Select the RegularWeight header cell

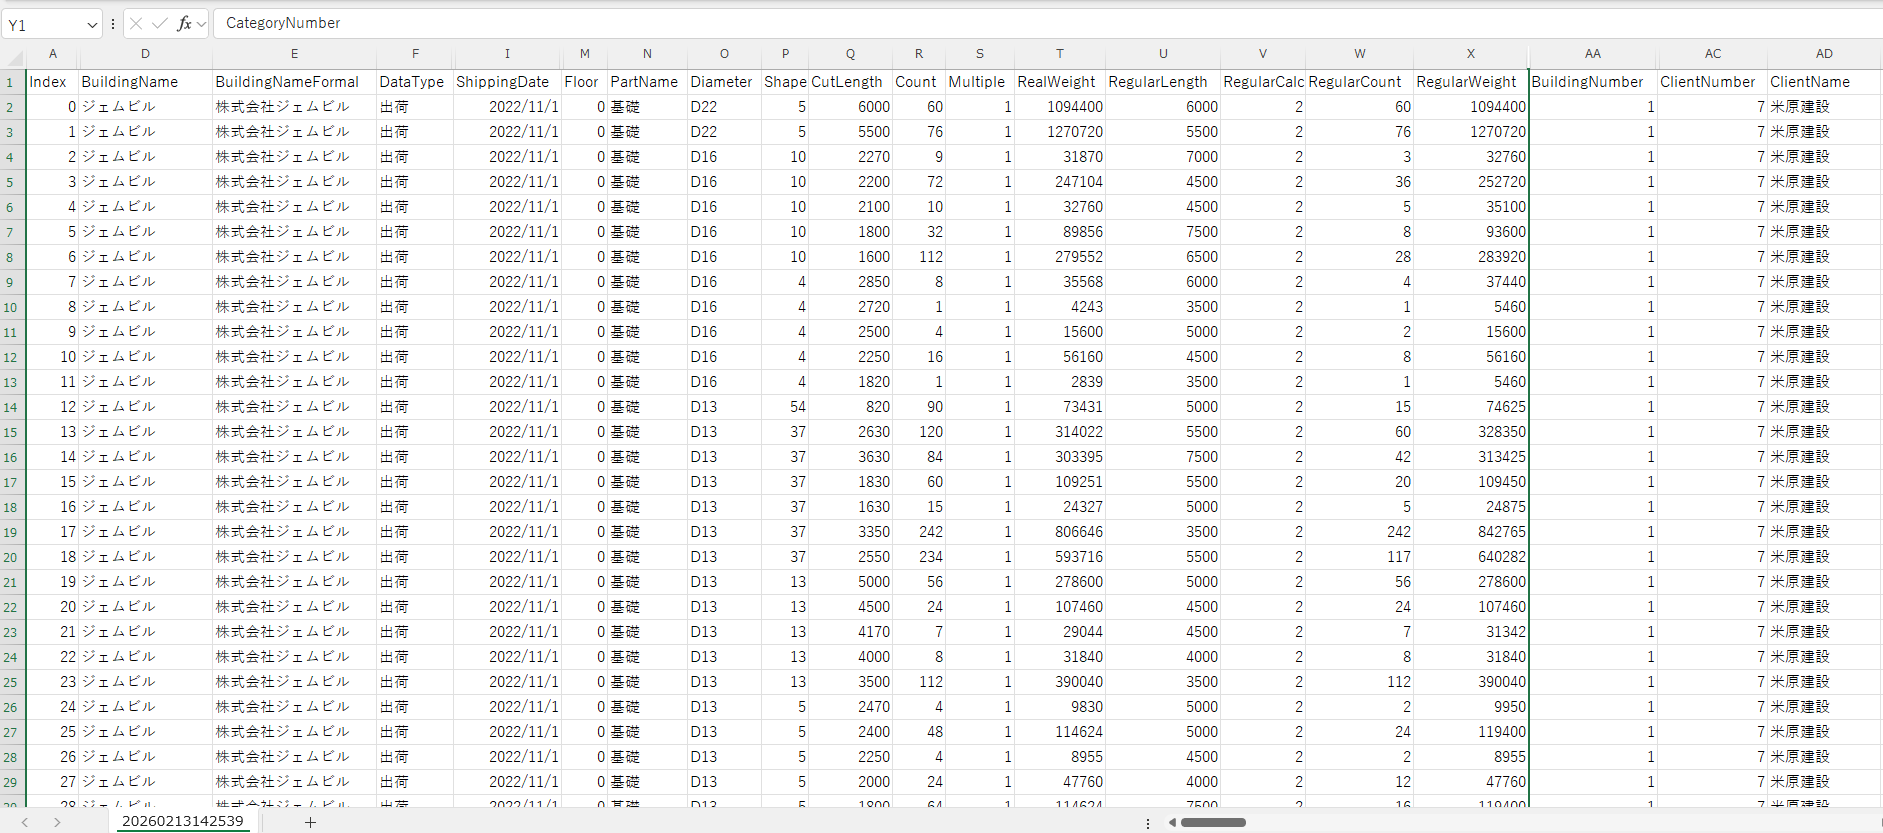click(x=1466, y=82)
